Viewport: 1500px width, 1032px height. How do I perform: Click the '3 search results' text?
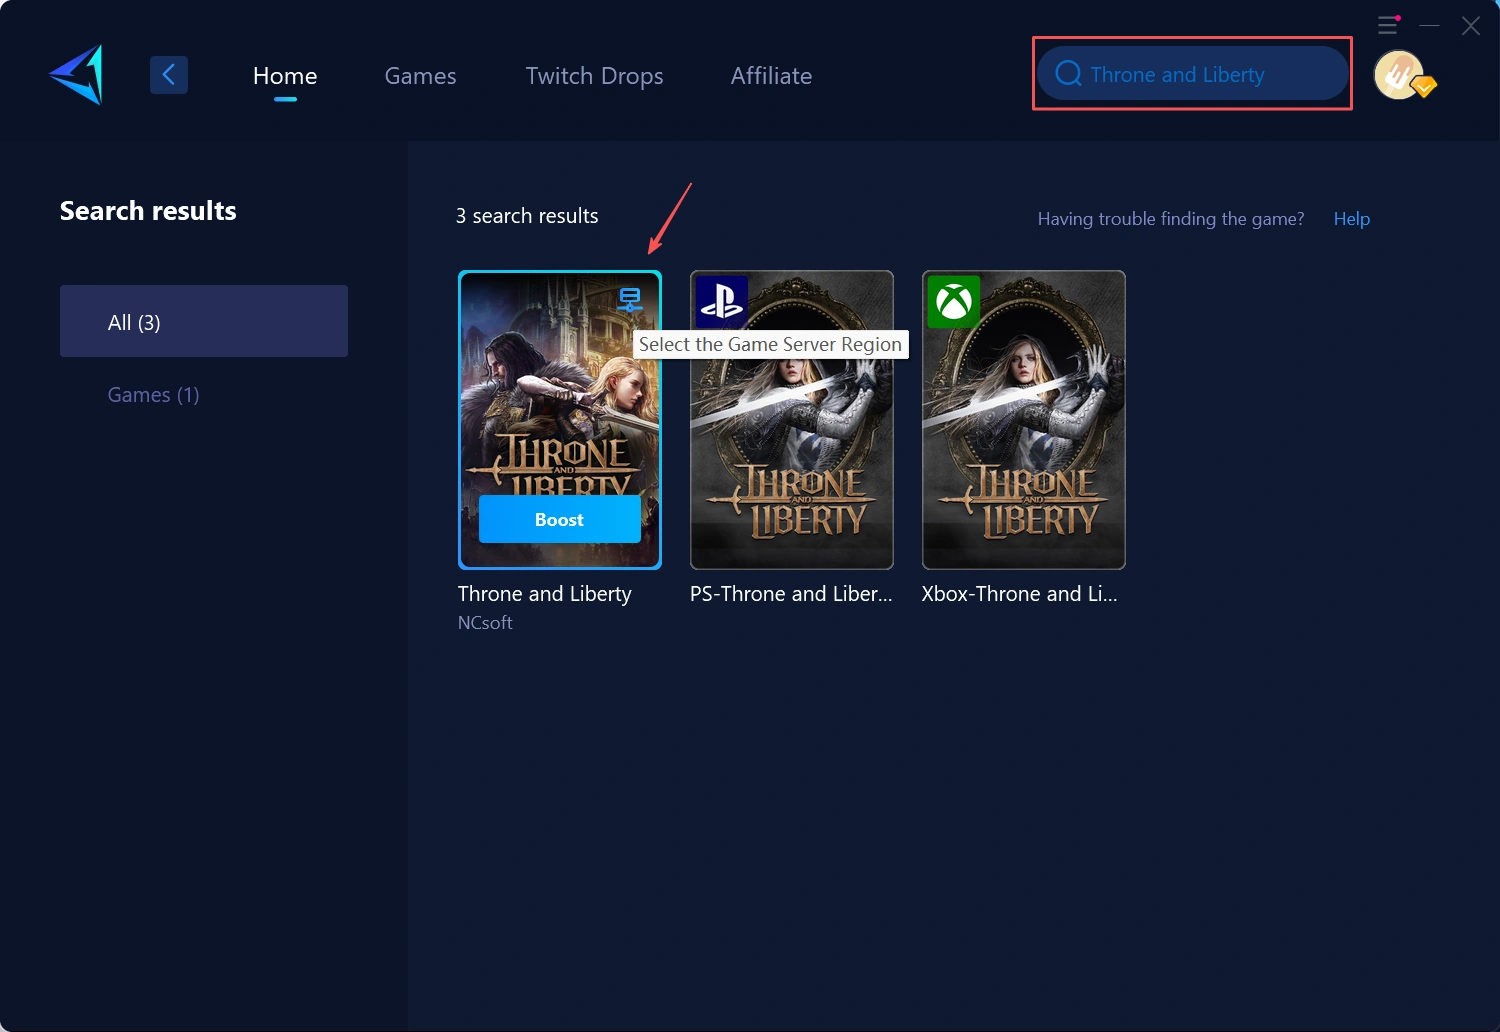pos(527,216)
